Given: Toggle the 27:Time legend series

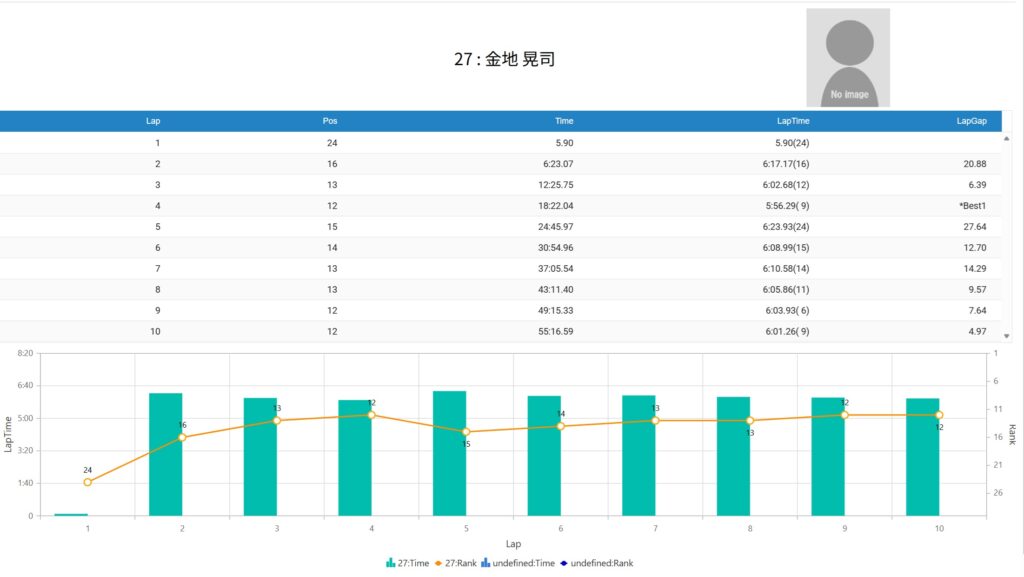Looking at the screenshot, I should 407,563.
